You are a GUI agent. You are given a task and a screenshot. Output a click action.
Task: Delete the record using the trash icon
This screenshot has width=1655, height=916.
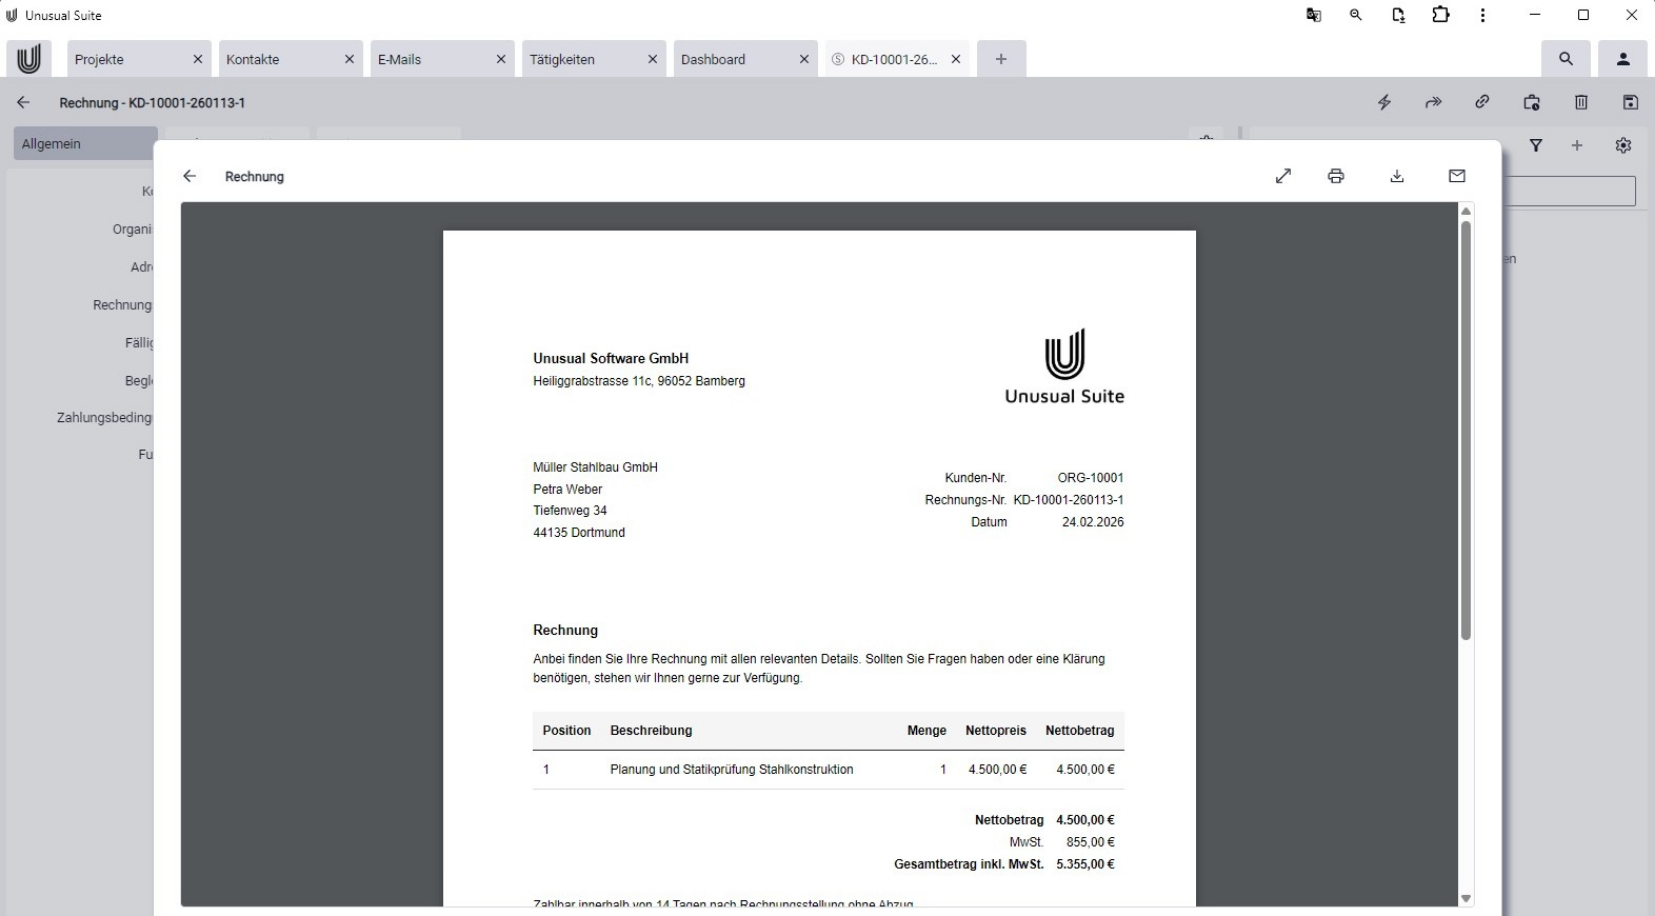click(x=1580, y=102)
